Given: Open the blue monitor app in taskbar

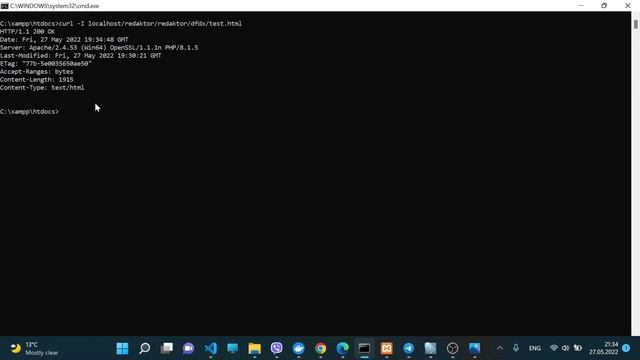Looking at the screenshot, I should coord(233,348).
